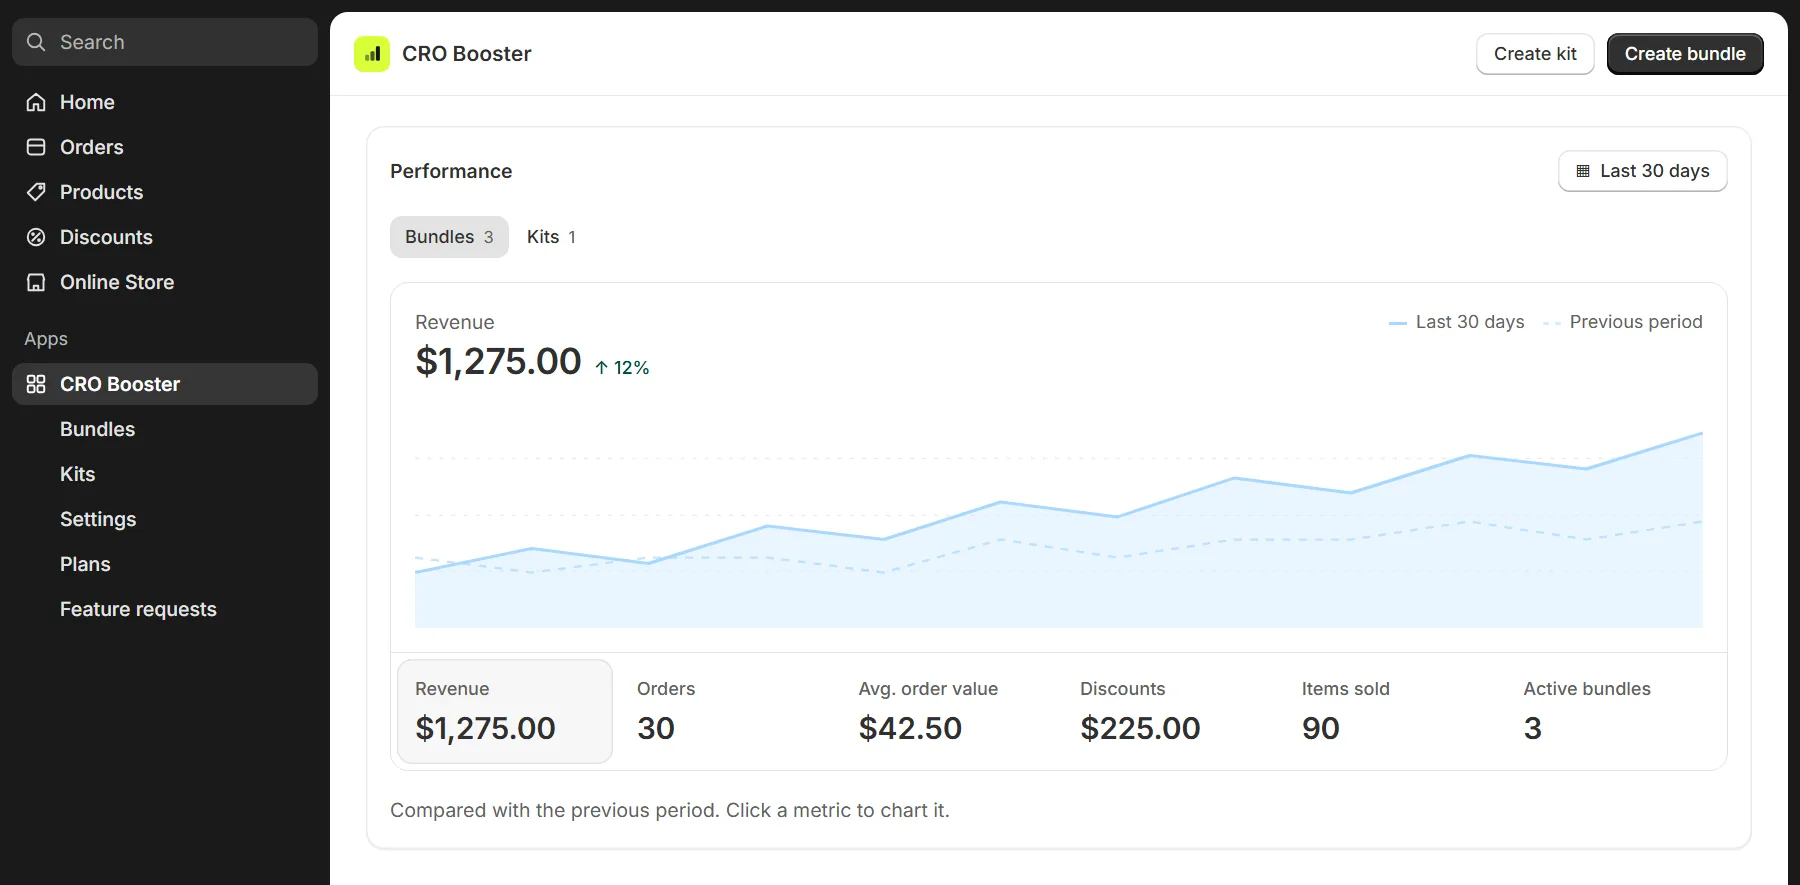1800x885 pixels.
Task: Click the upward arrow next to 12%
Action: [601, 368]
